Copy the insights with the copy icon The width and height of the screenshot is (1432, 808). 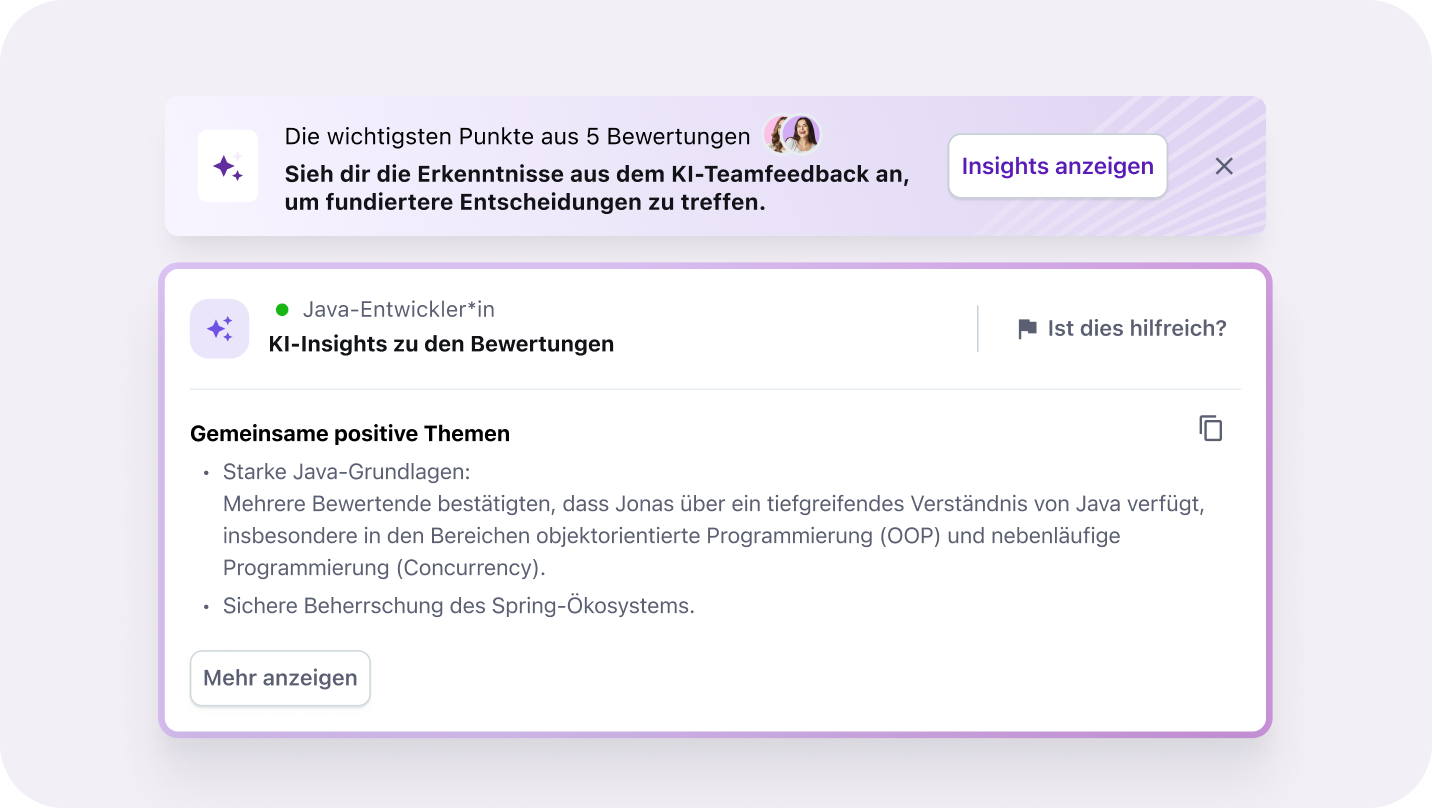1211,429
